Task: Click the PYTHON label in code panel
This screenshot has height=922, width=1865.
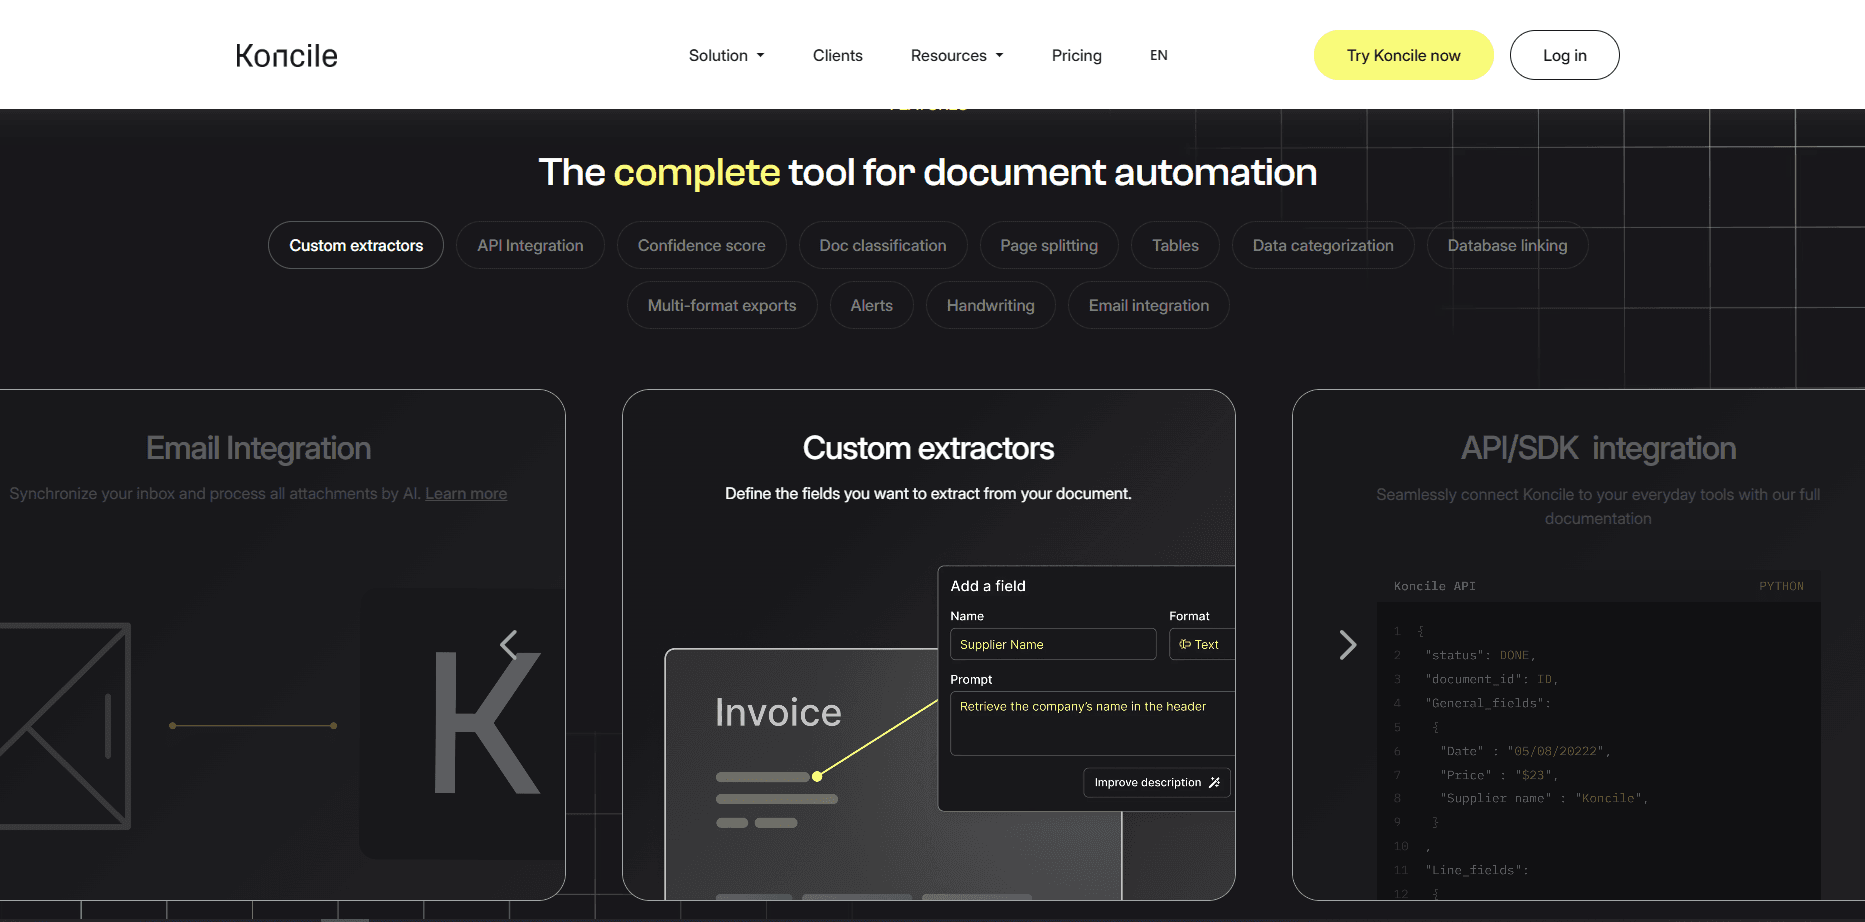Action: coord(1781,586)
